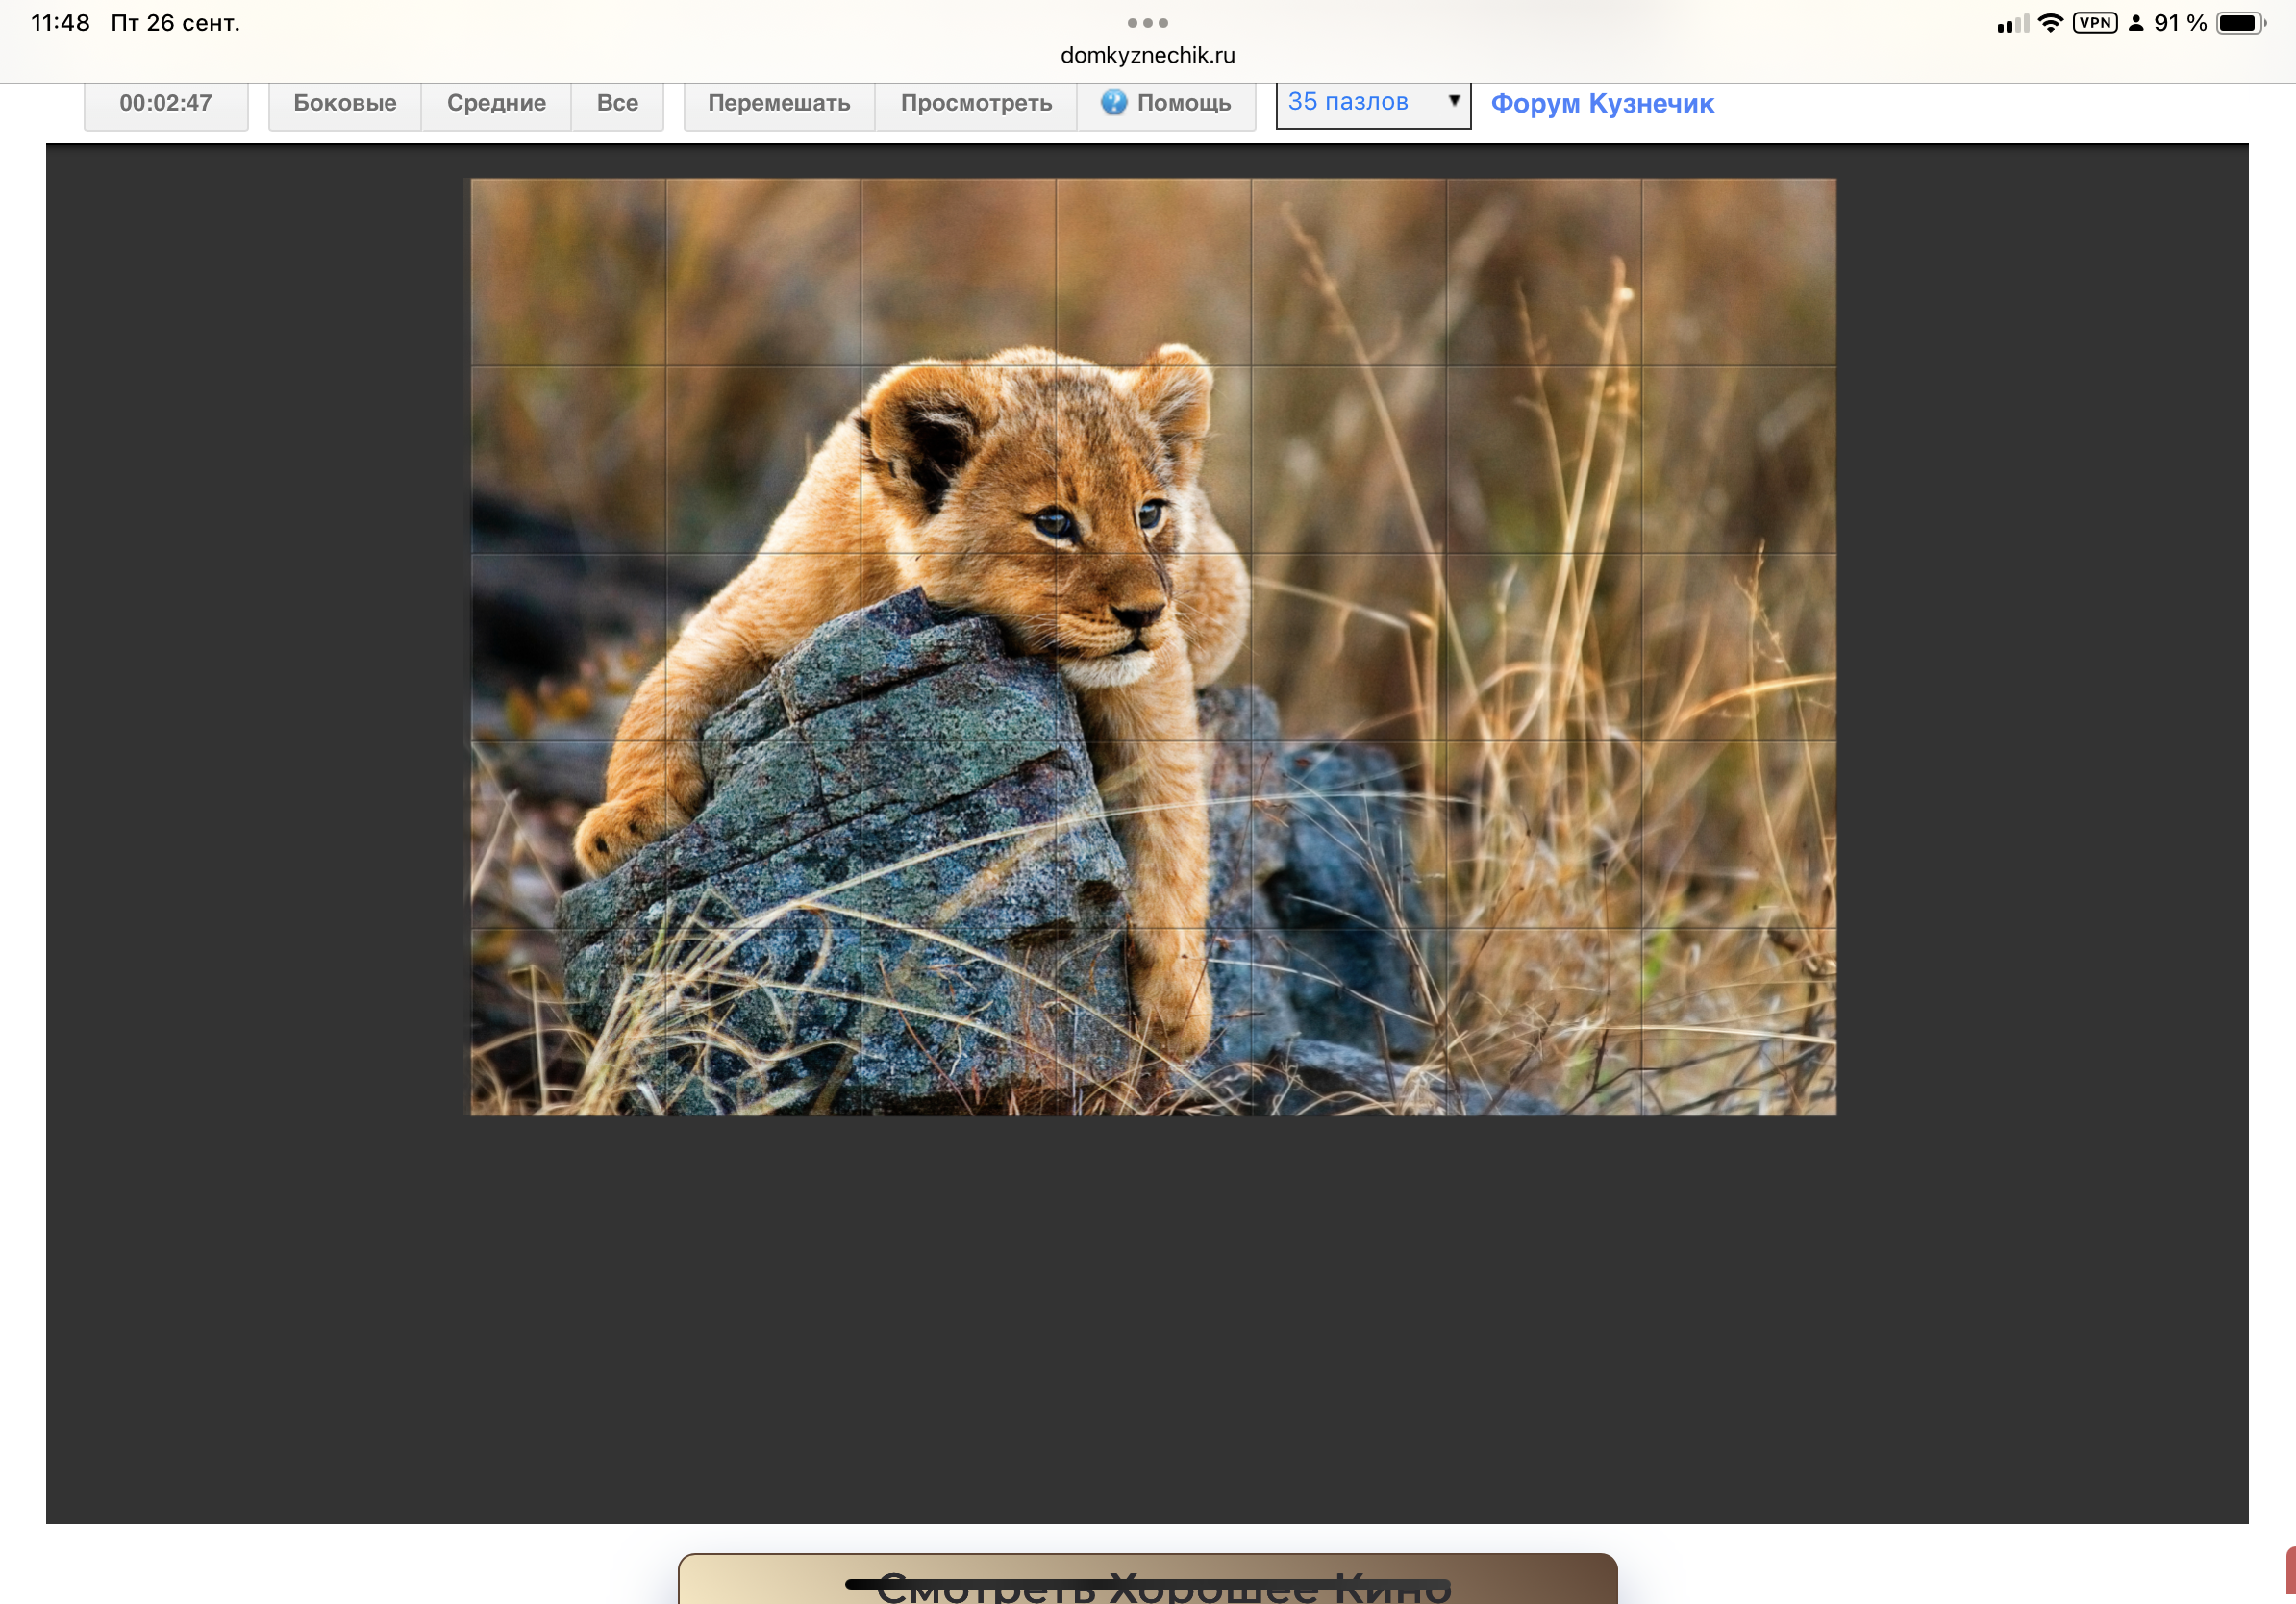2296x1604 pixels.
Task: Tap the VPN indicator icon
Action: tap(2094, 23)
